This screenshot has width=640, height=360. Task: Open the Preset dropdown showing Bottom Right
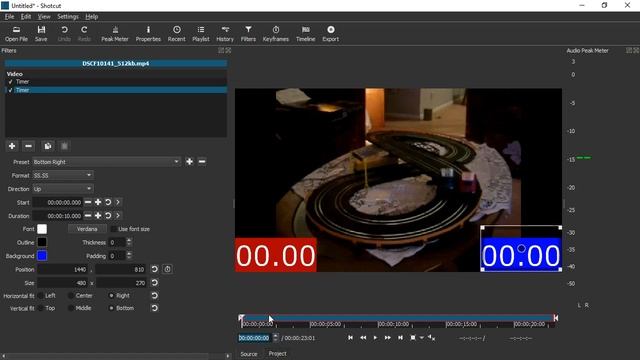coord(106,162)
